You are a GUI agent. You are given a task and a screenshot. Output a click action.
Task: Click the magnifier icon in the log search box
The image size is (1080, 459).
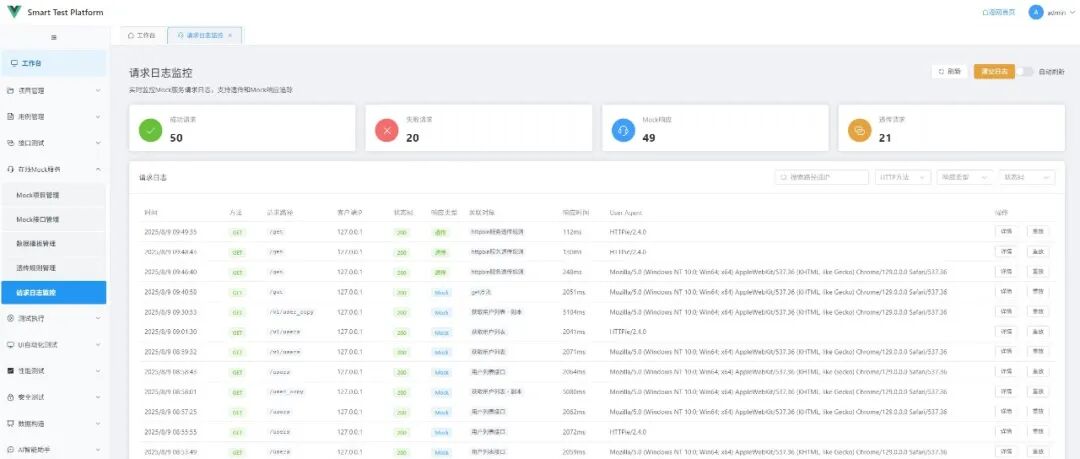click(x=784, y=177)
